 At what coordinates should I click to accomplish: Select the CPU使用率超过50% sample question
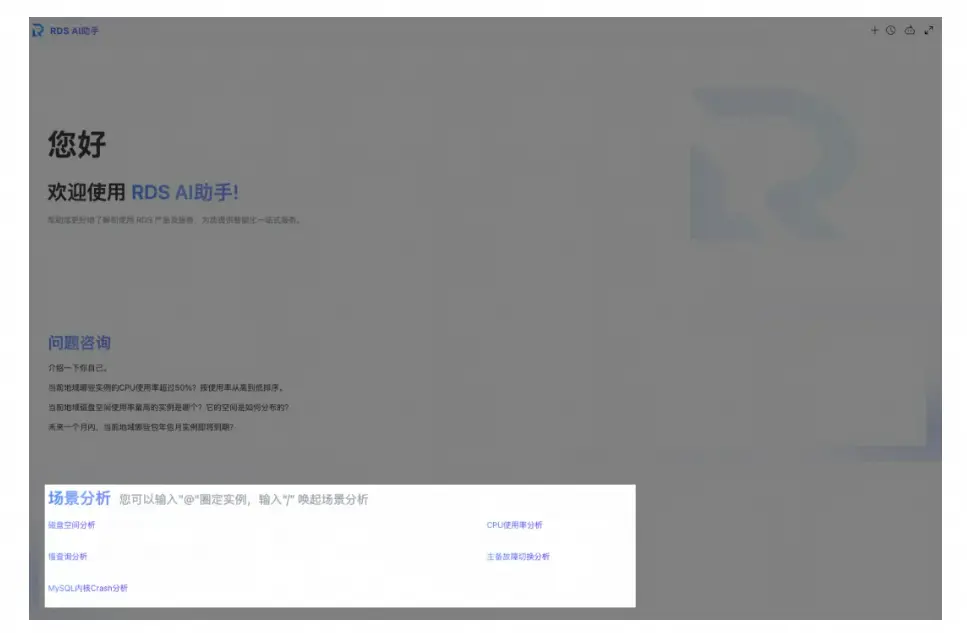click(167, 387)
